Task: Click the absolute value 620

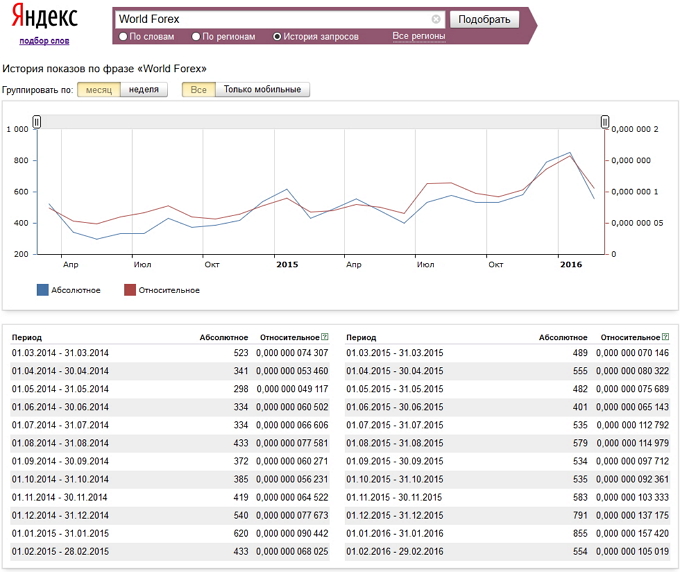Action: pyautogui.click(x=241, y=533)
